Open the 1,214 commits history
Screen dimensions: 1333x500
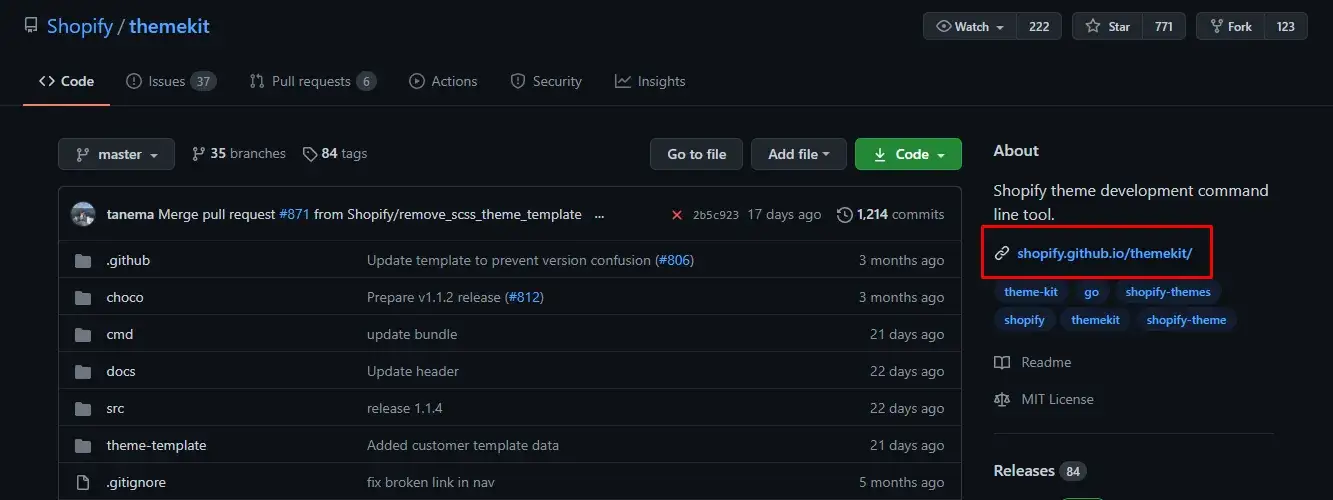[x=891, y=214]
